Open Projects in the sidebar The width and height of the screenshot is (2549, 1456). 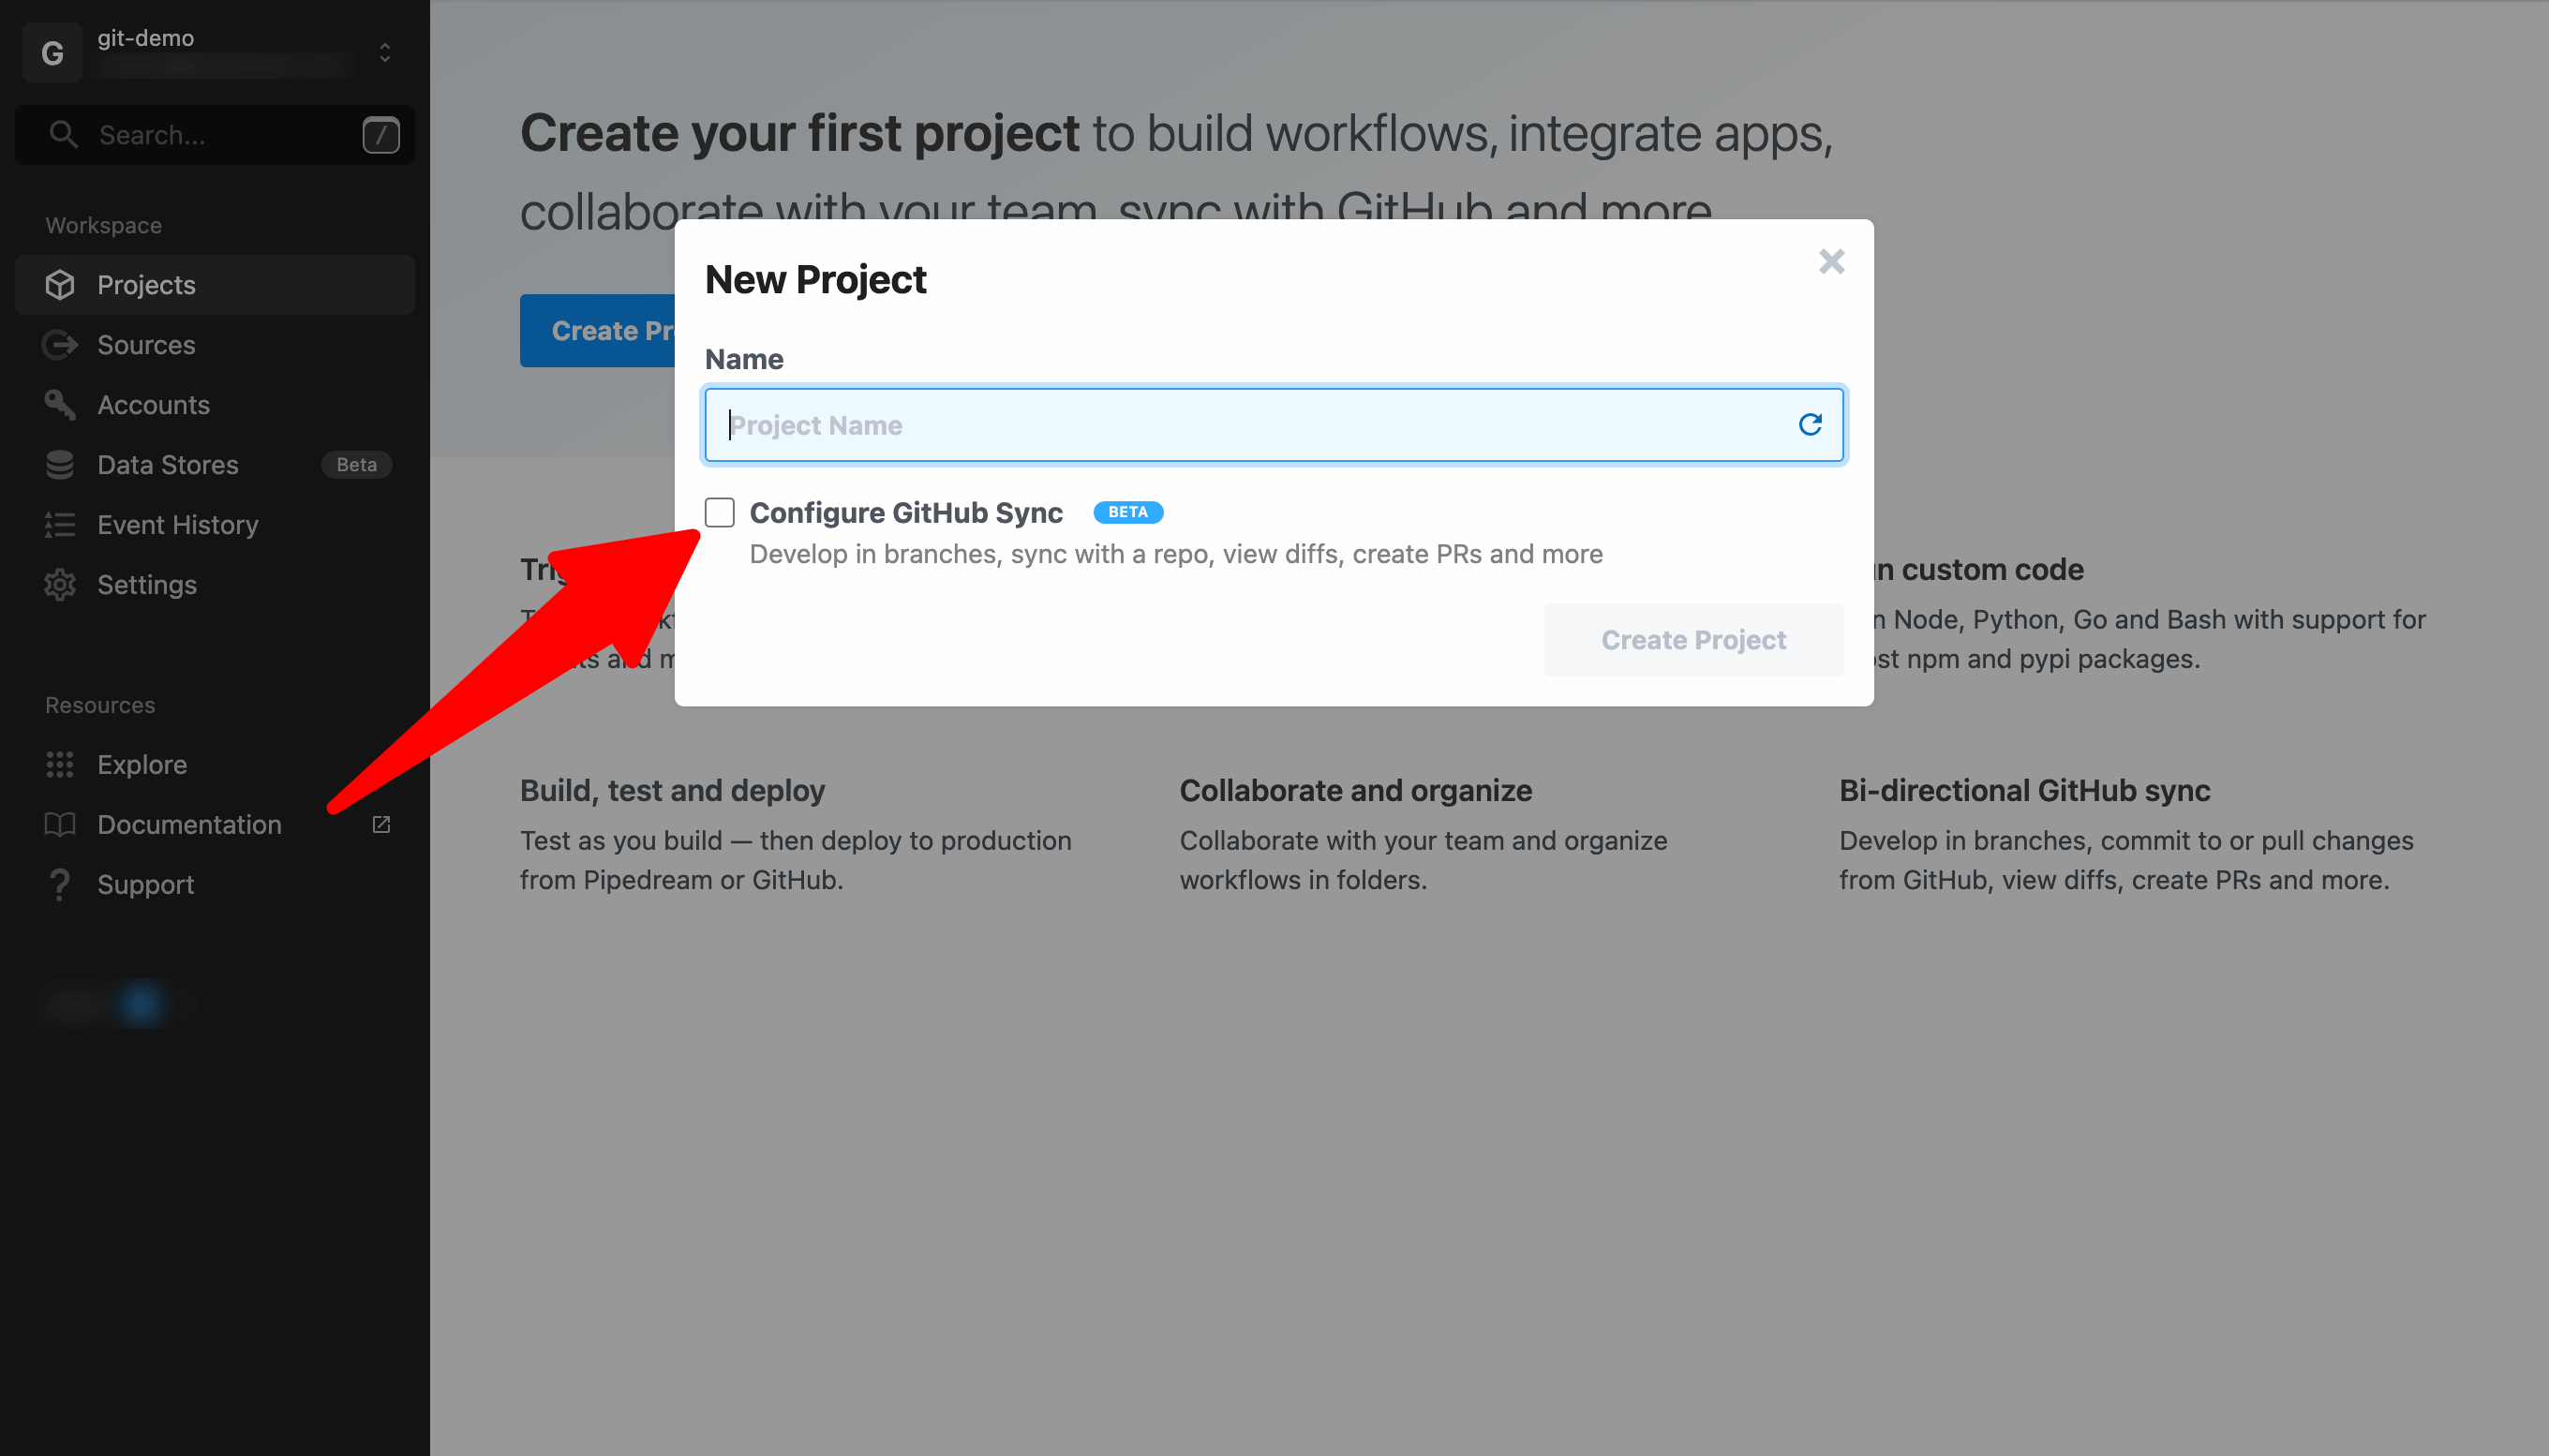tap(215, 285)
